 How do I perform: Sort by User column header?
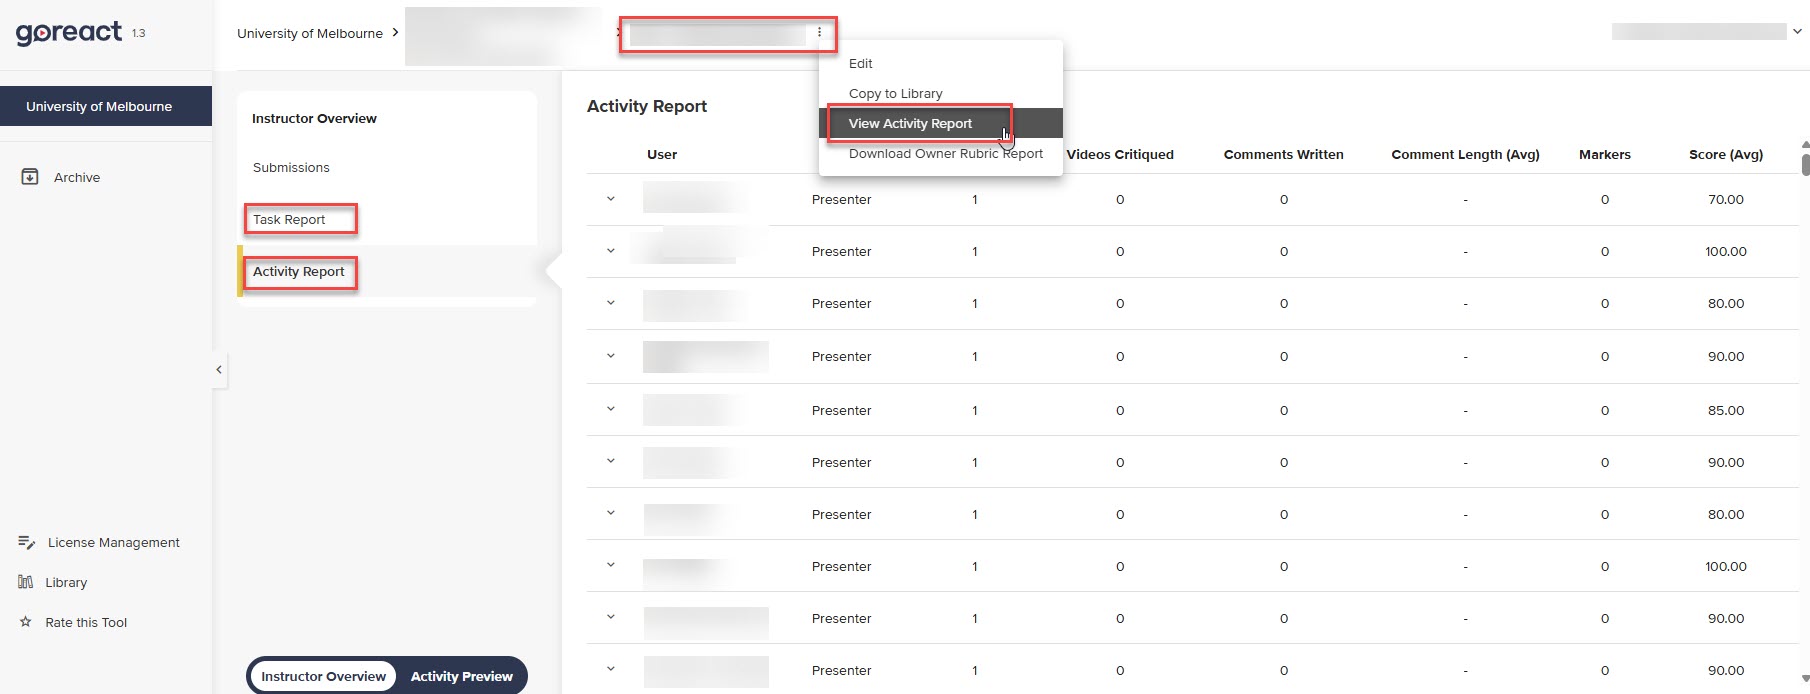point(662,154)
